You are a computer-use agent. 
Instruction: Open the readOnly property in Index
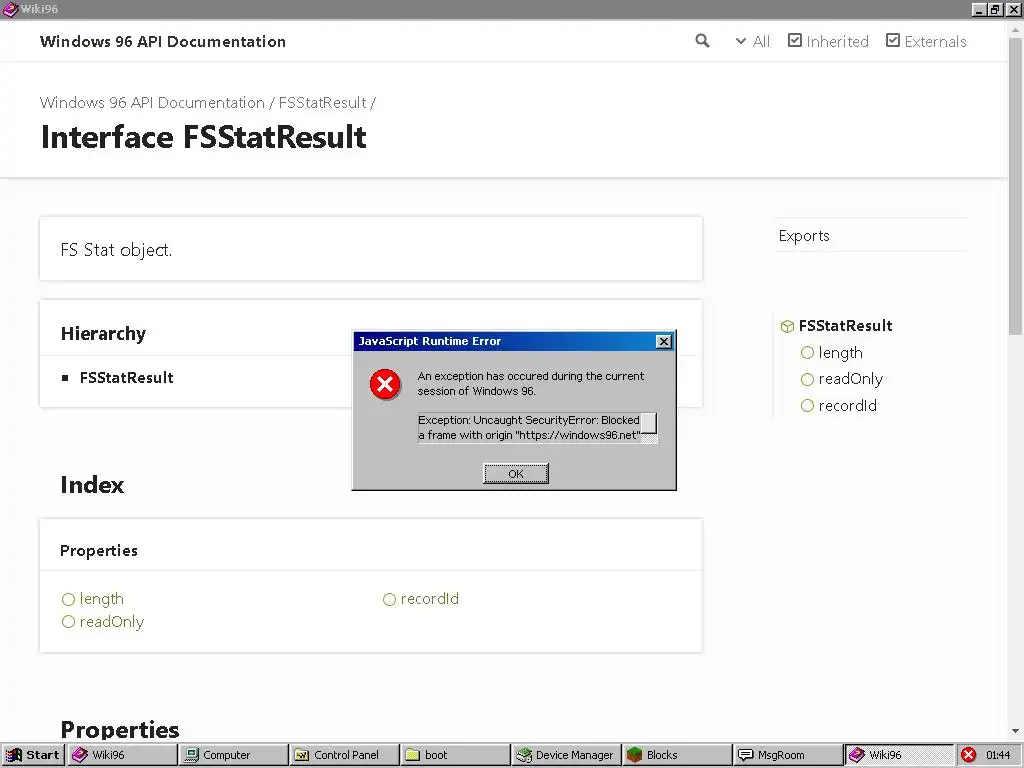[112, 622]
